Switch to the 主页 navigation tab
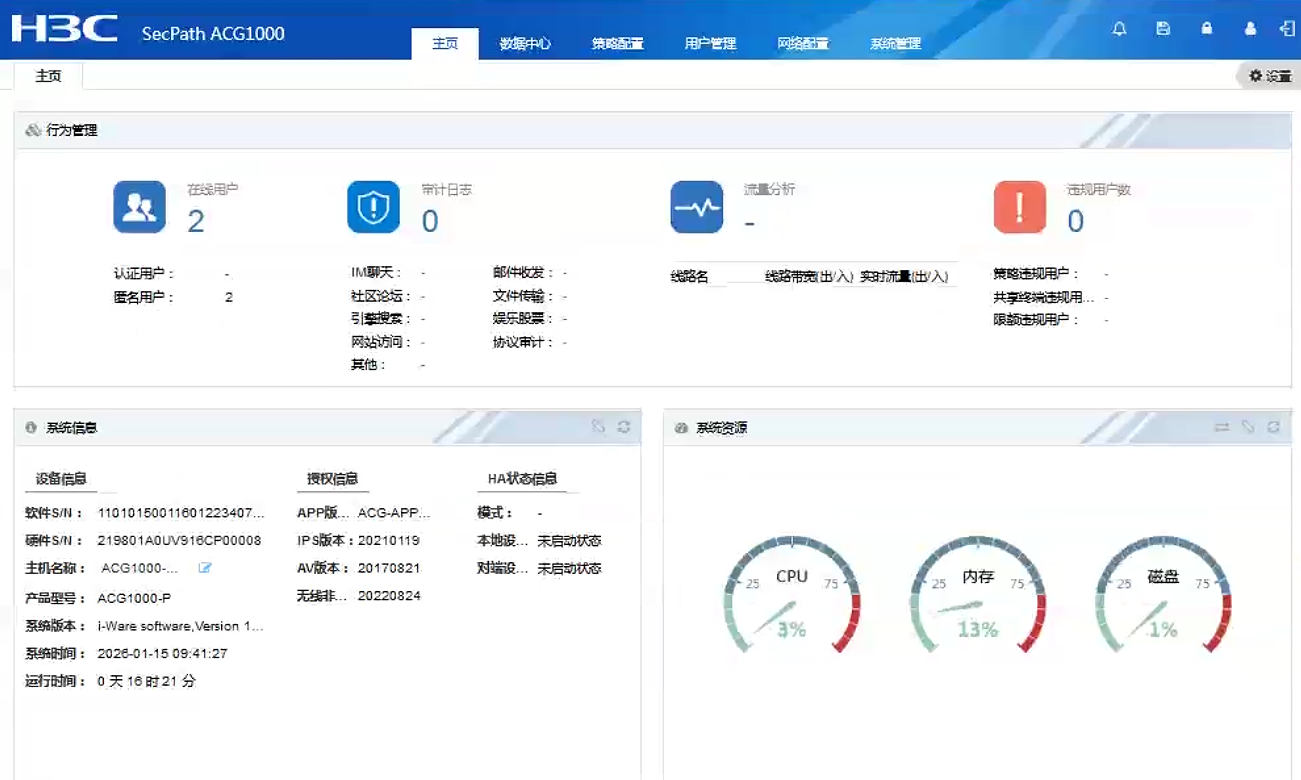1301x780 pixels. point(445,44)
